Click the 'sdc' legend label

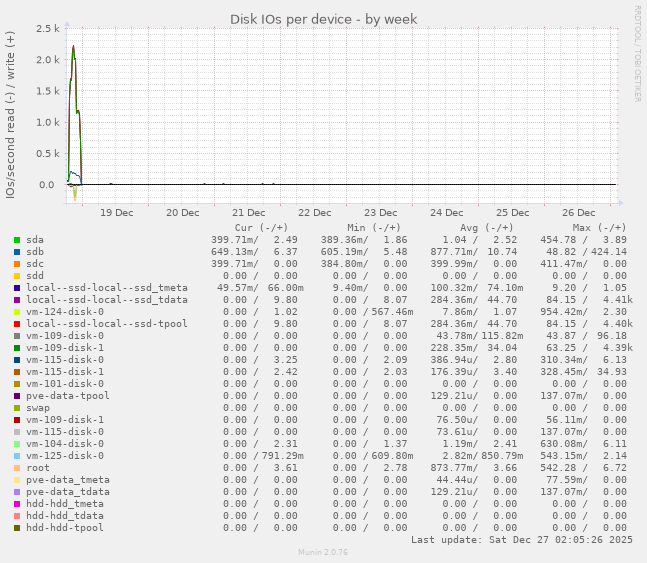[35, 264]
